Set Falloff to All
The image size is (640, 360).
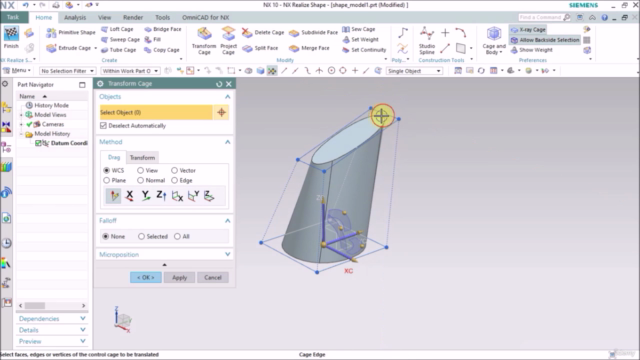tap(177, 236)
